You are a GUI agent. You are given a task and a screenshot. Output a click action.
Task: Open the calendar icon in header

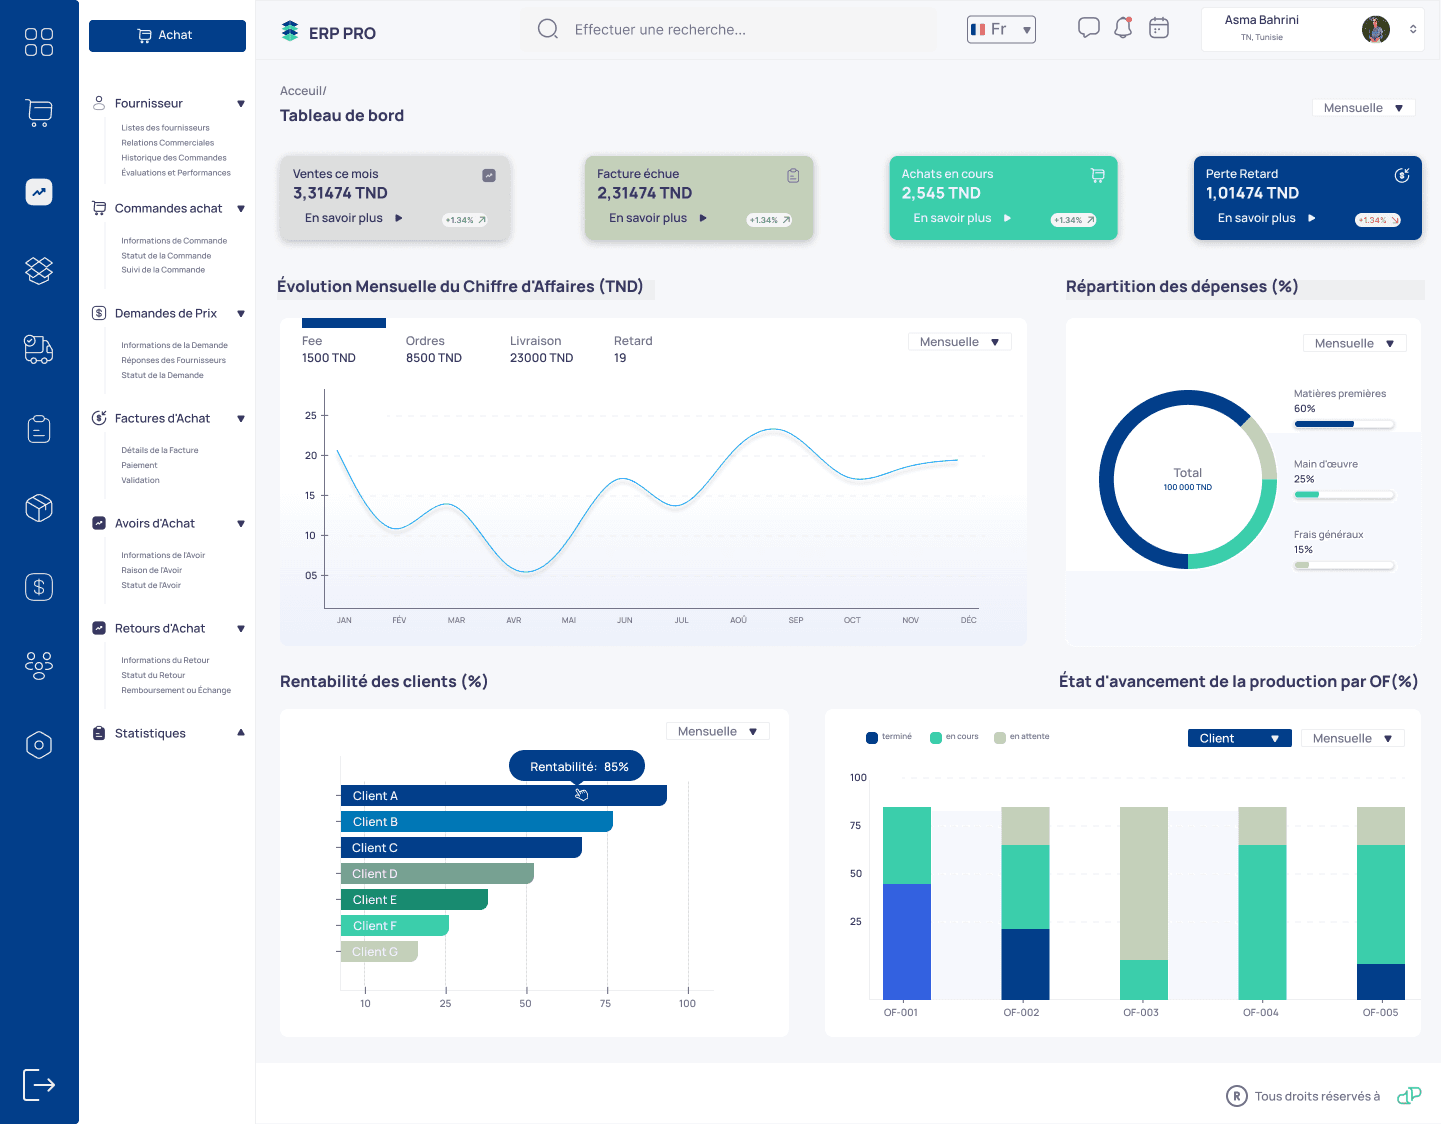[1159, 28]
